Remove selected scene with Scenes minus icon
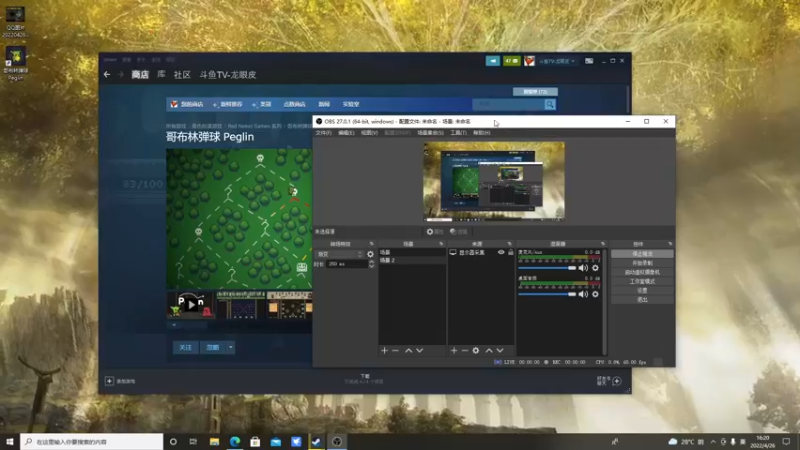The height and width of the screenshot is (450, 800). tap(395, 351)
